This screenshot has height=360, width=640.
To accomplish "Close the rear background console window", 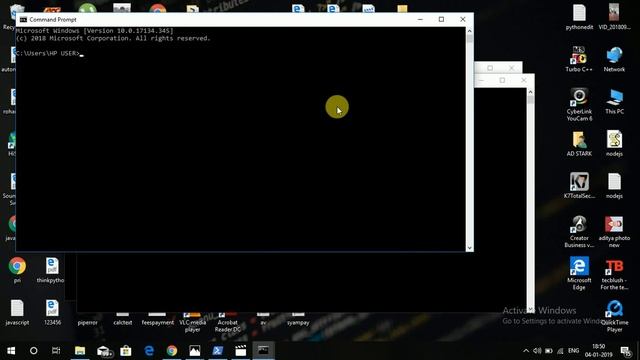I will tap(511, 68).
